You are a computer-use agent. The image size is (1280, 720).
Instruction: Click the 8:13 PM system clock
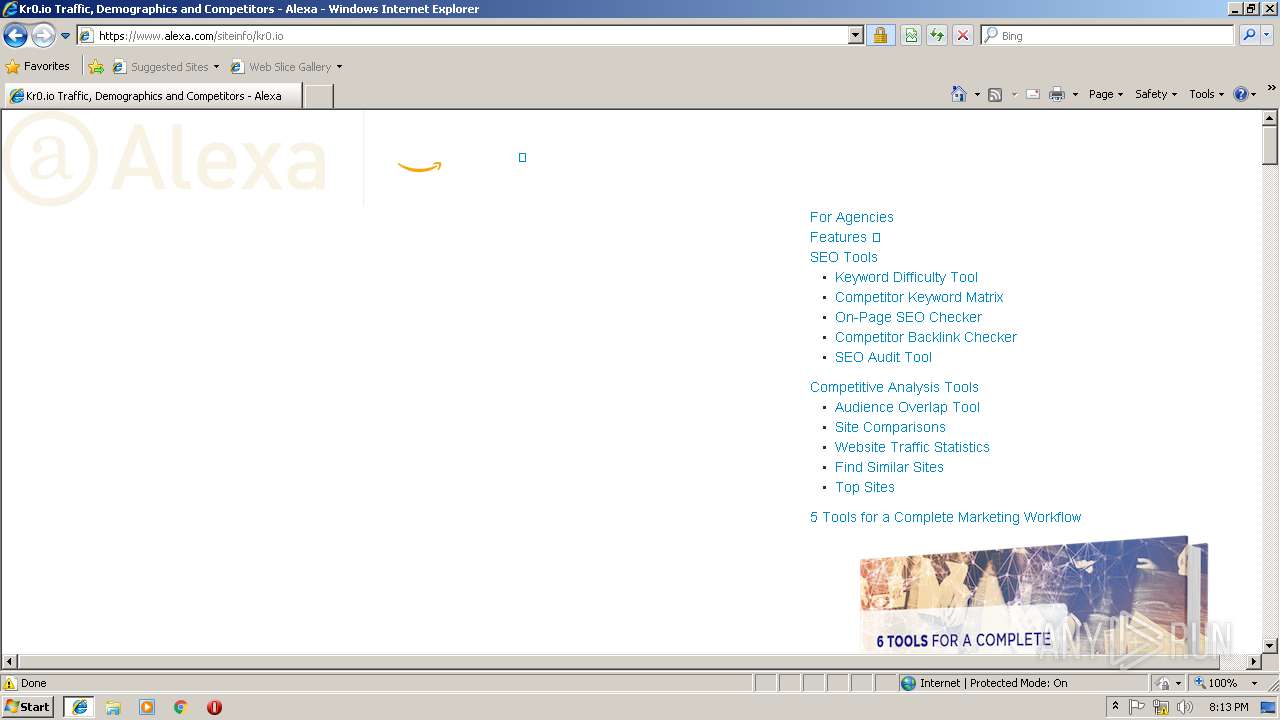click(x=1228, y=707)
